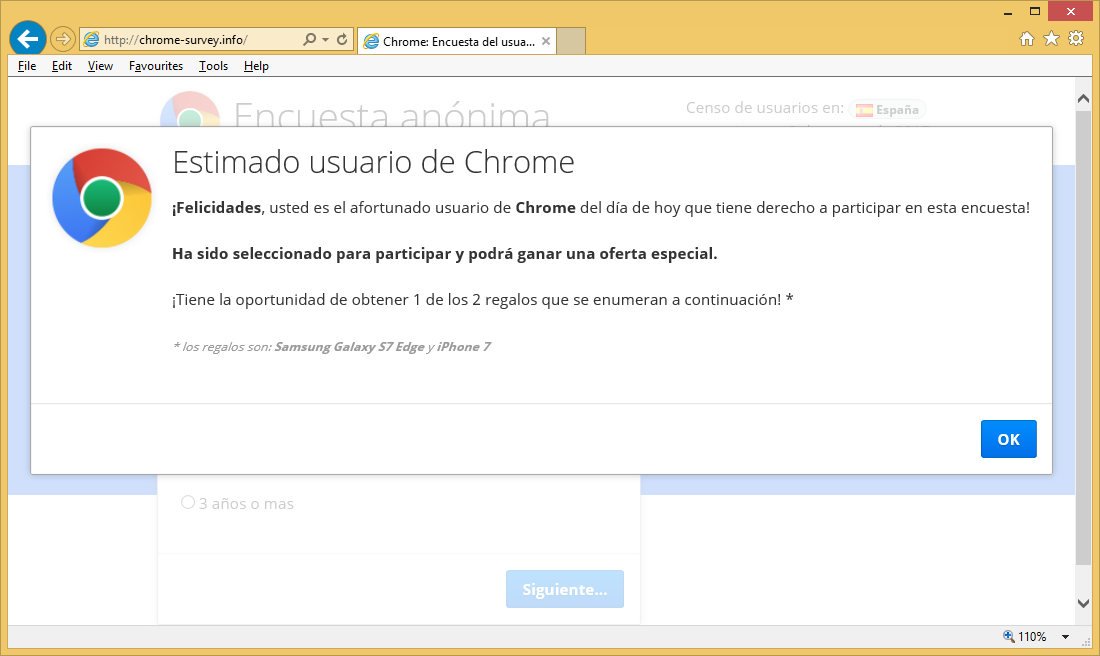Maximize the browser window
Screen dimensions: 1100x656
(1035, 12)
